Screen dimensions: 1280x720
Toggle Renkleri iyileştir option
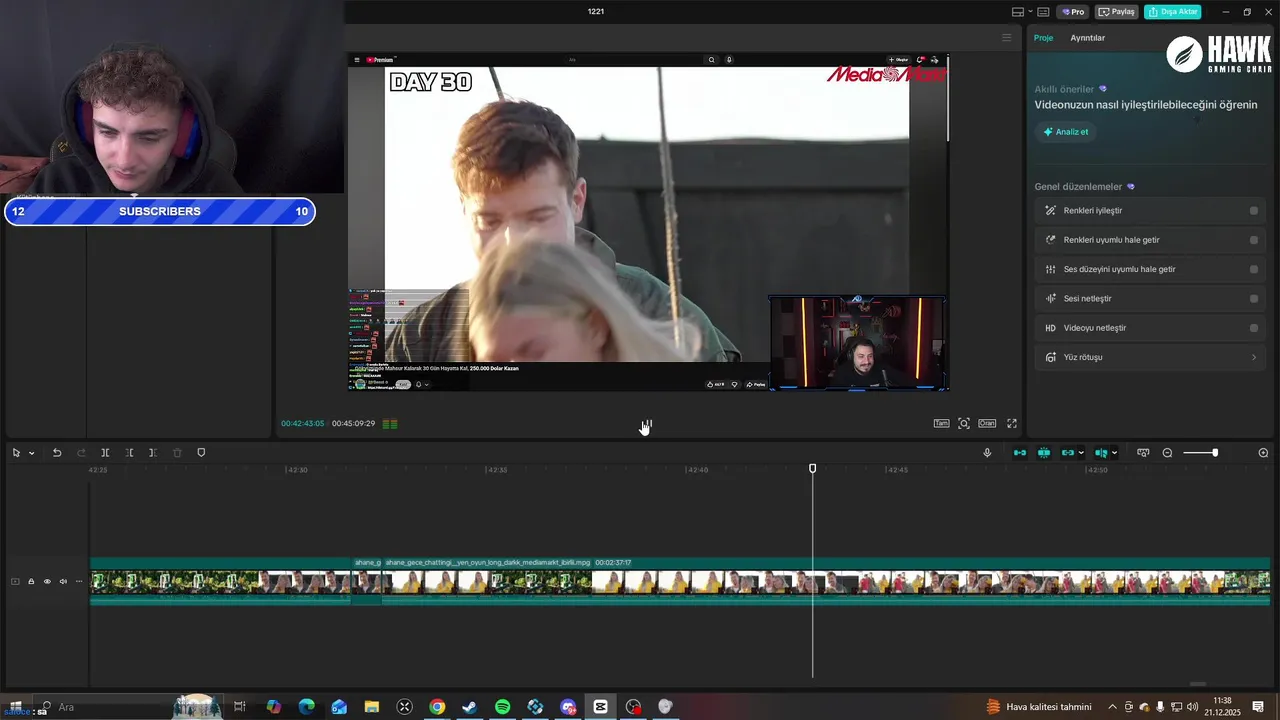[1254, 211]
